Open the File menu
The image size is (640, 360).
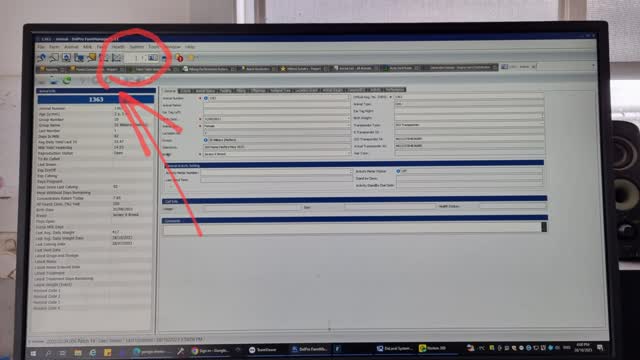point(41,47)
